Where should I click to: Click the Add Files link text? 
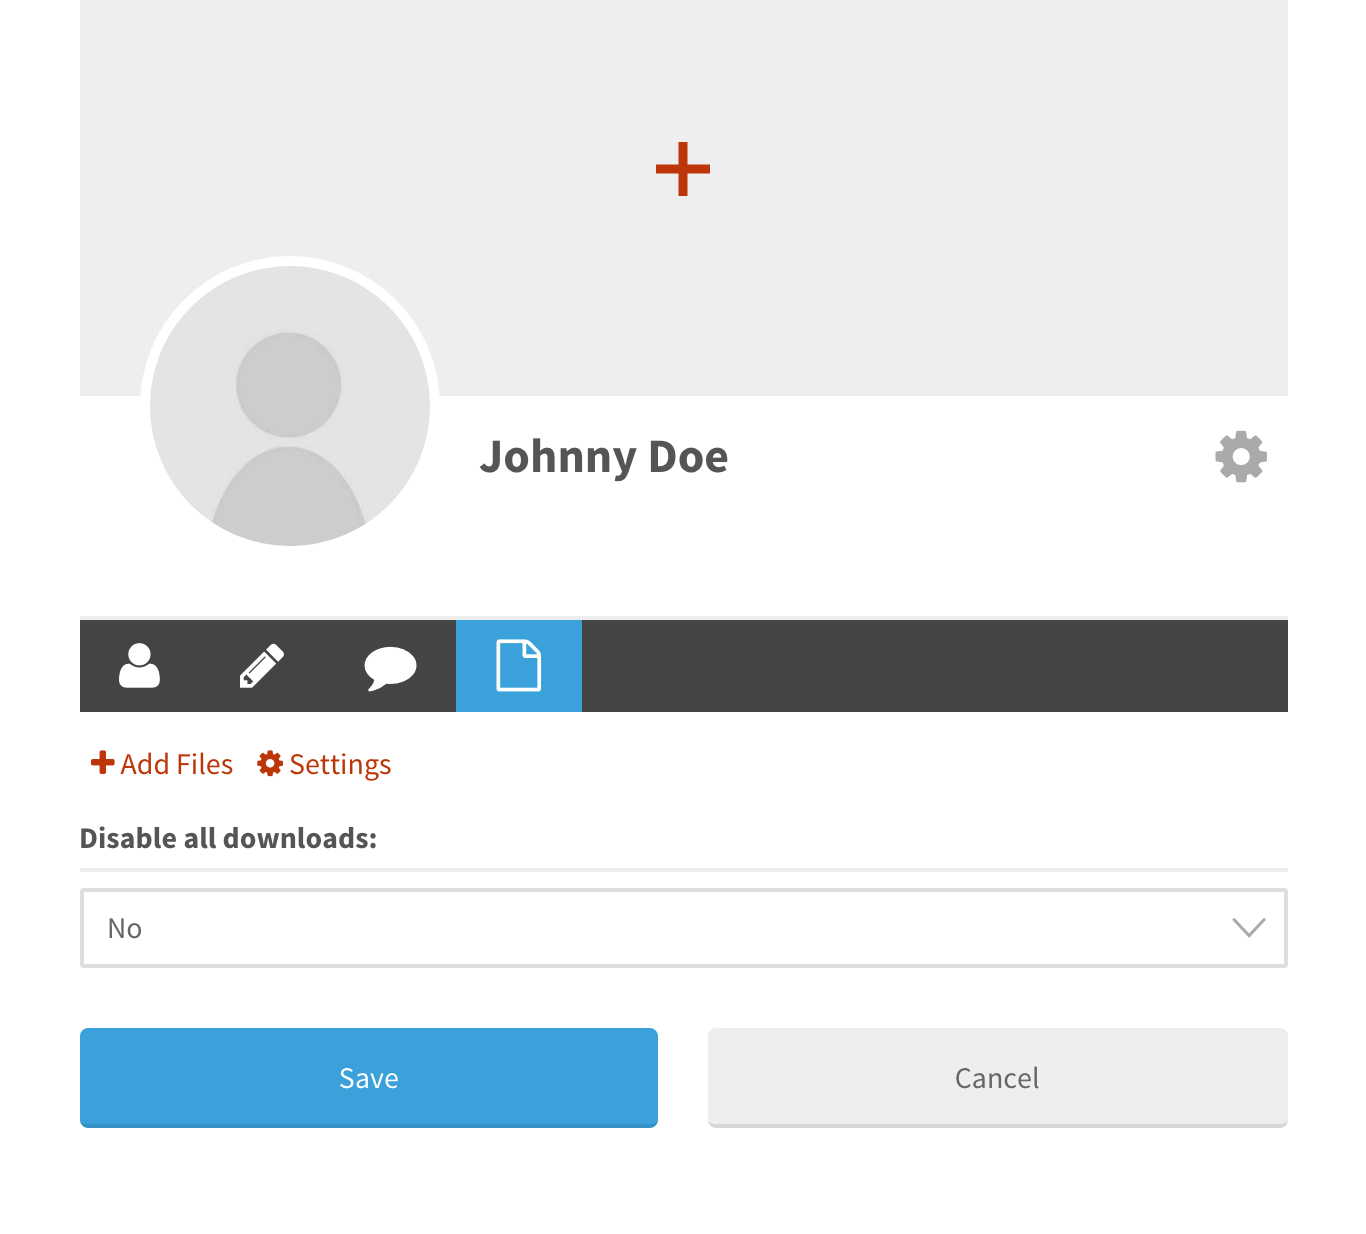coord(177,764)
